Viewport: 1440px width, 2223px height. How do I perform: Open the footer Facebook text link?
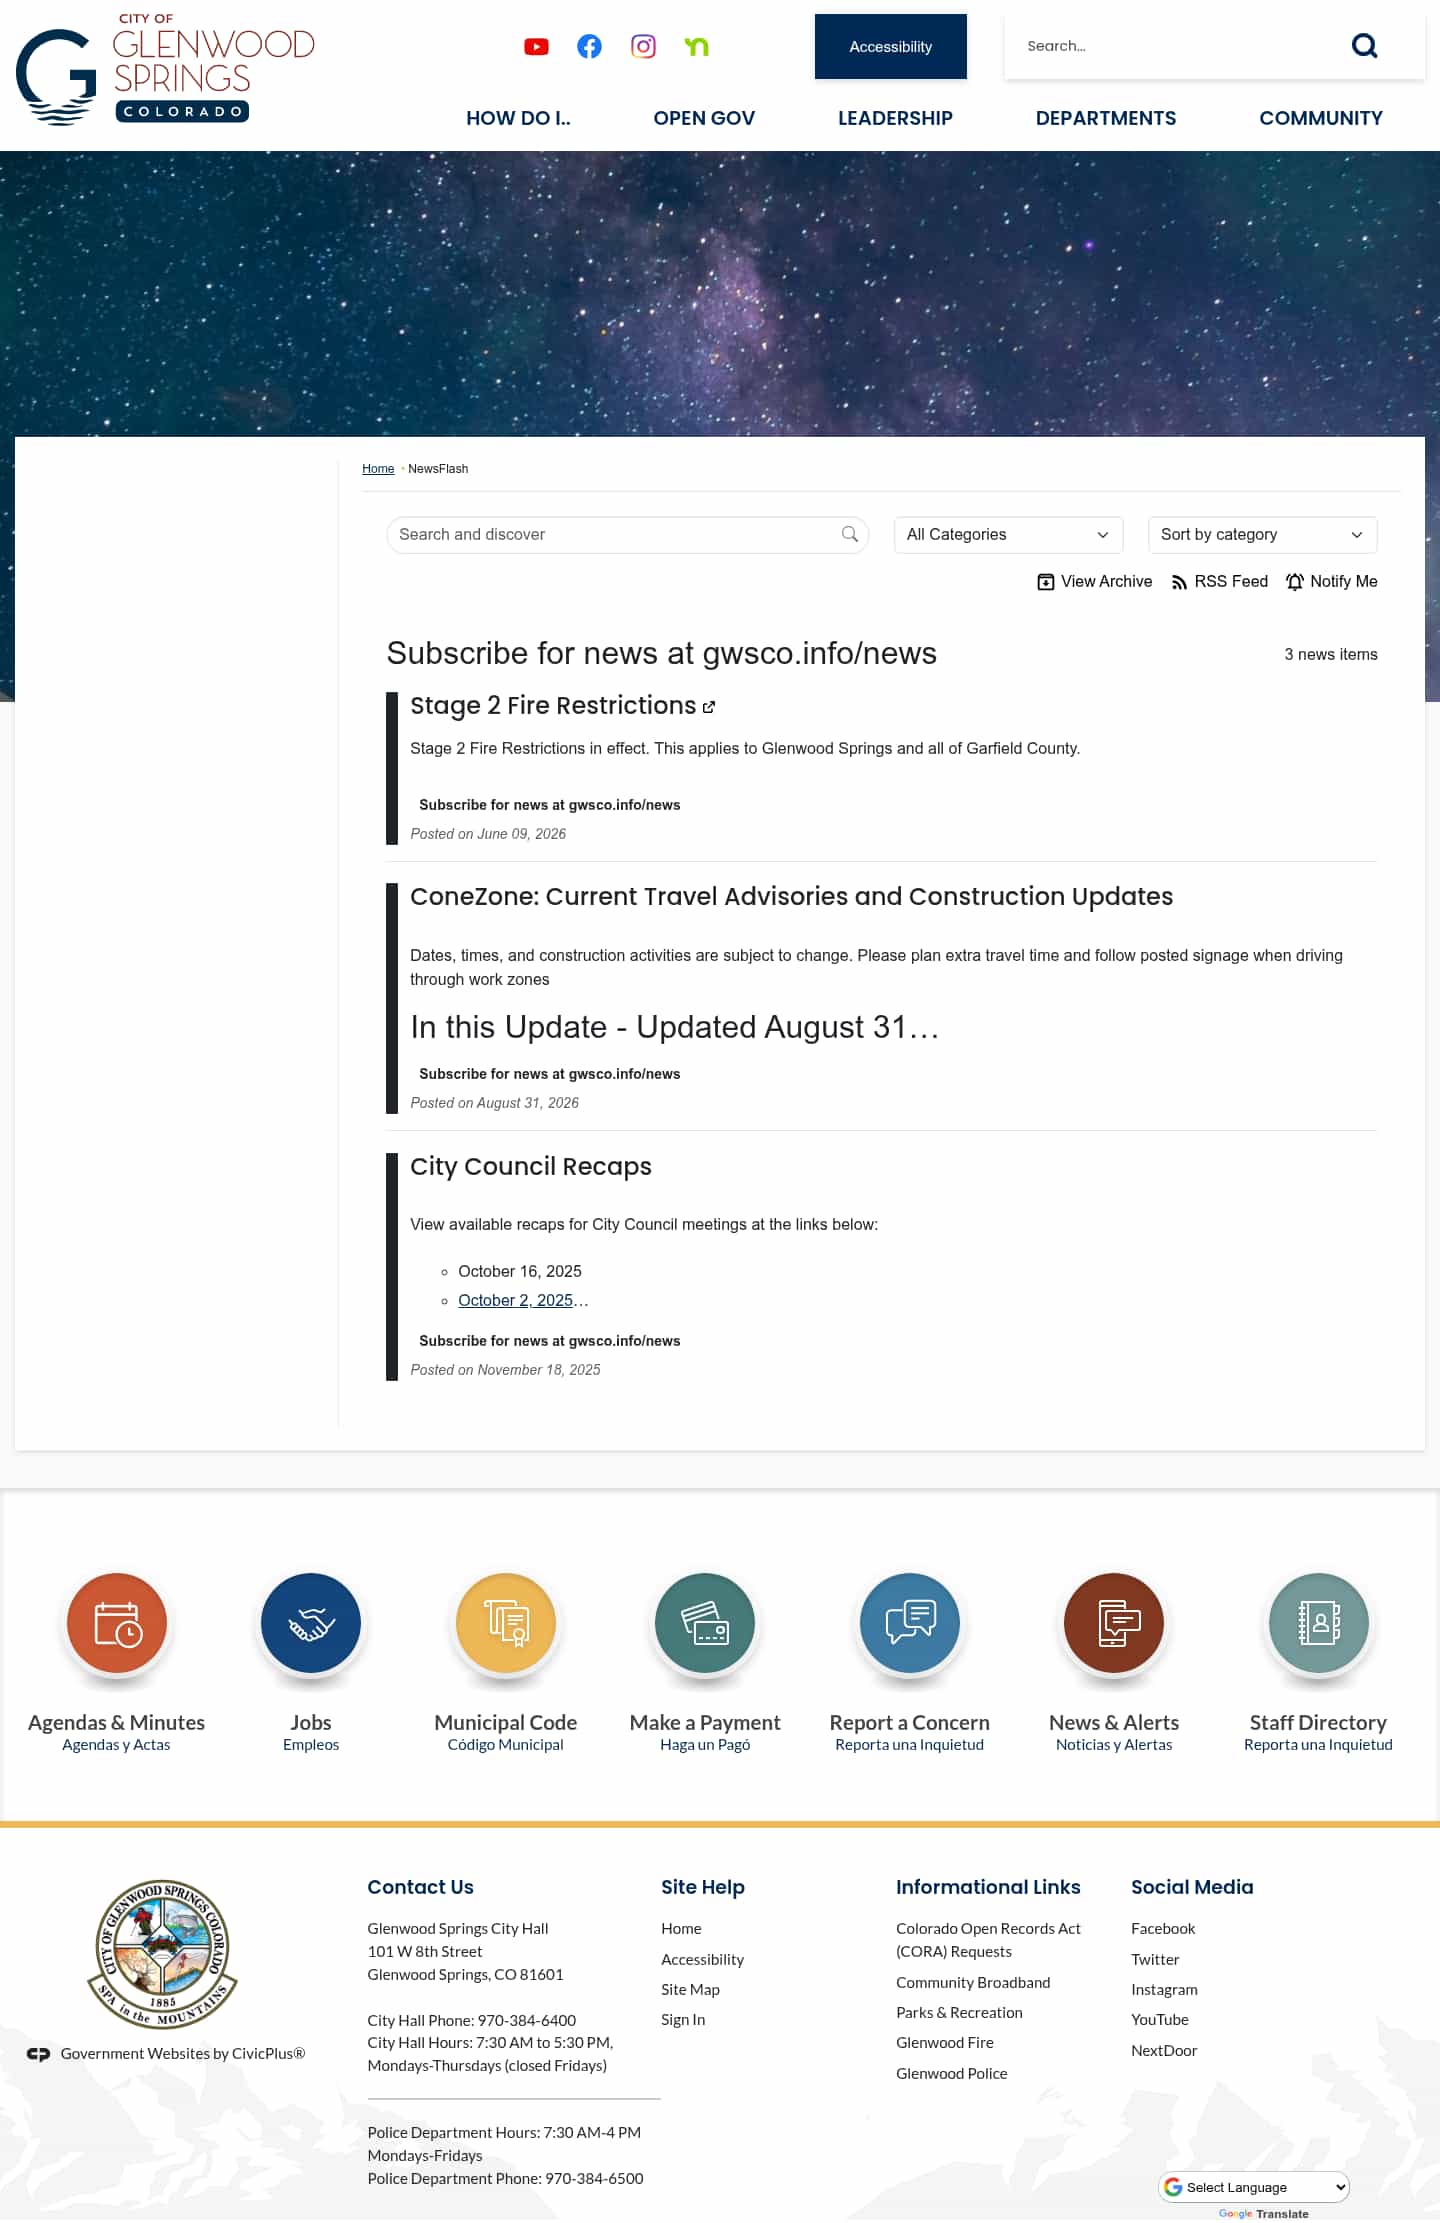click(x=1163, y=1928)
